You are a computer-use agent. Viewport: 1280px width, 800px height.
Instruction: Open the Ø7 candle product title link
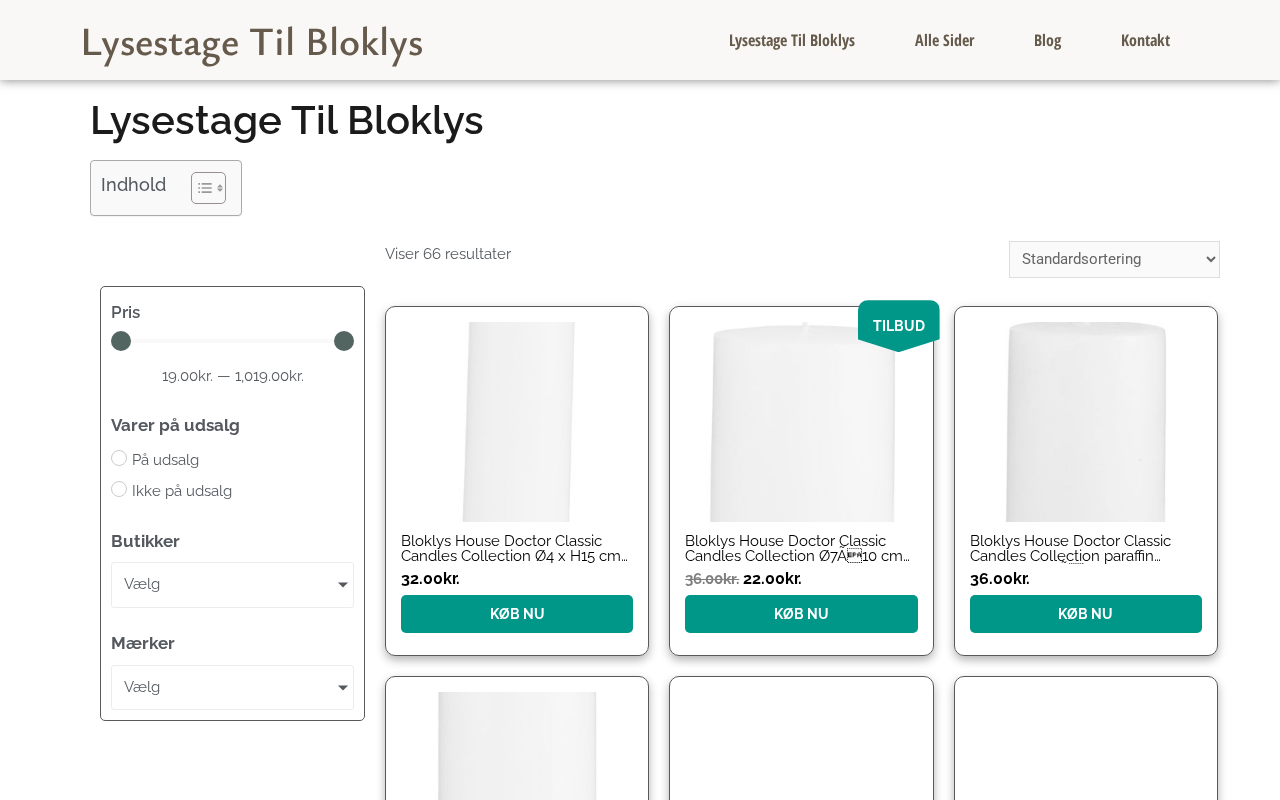pos(797,548)
